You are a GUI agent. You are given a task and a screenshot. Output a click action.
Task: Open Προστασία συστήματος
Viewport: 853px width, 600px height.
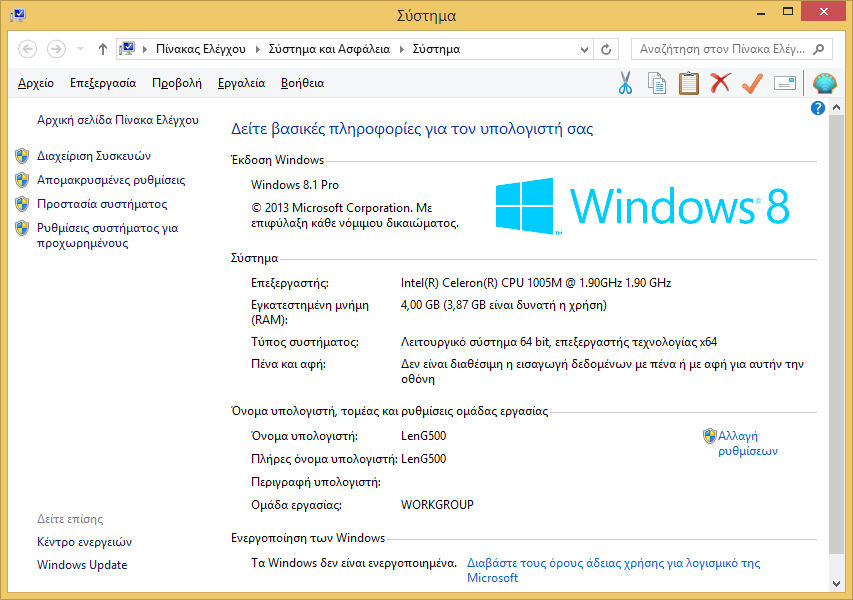tap(102, 204)
